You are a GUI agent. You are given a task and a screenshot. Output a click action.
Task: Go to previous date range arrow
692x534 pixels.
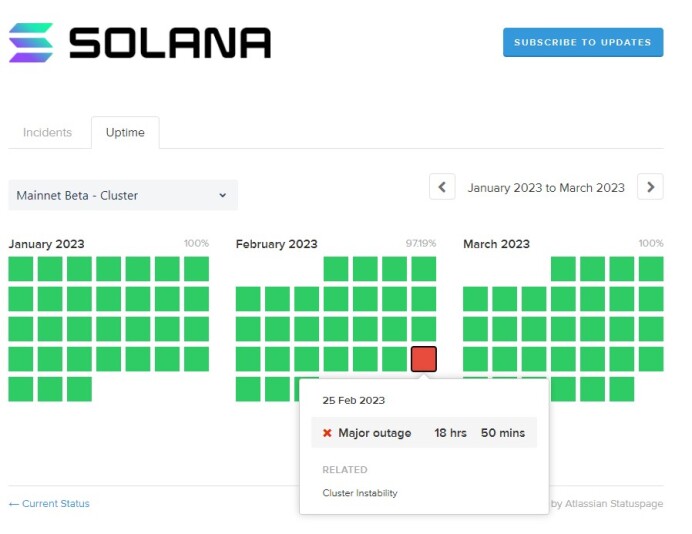click(x=442, y=187)
